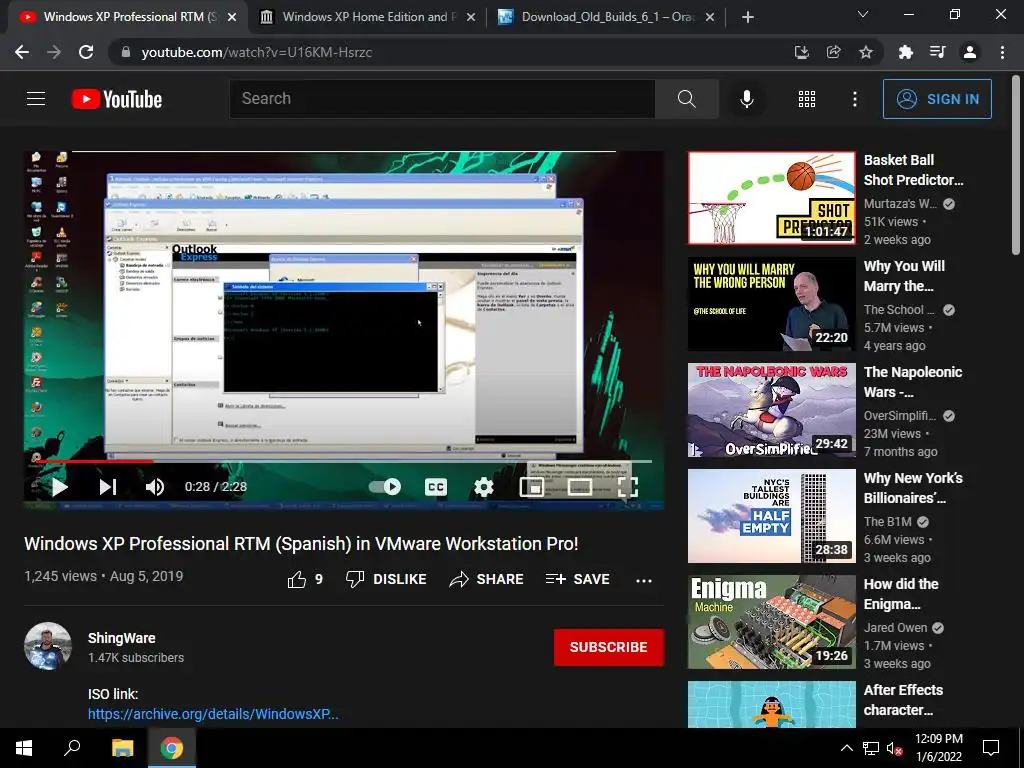The image size is (1024, 768).
Task: Open YouTube settings three-dot menu
Action: pos(854,99)
